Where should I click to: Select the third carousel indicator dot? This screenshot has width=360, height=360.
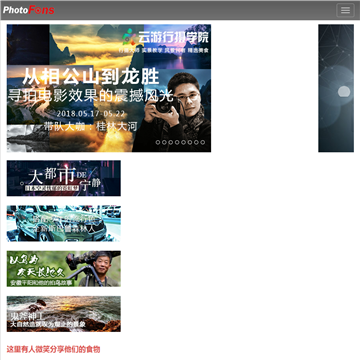point(171,142)
